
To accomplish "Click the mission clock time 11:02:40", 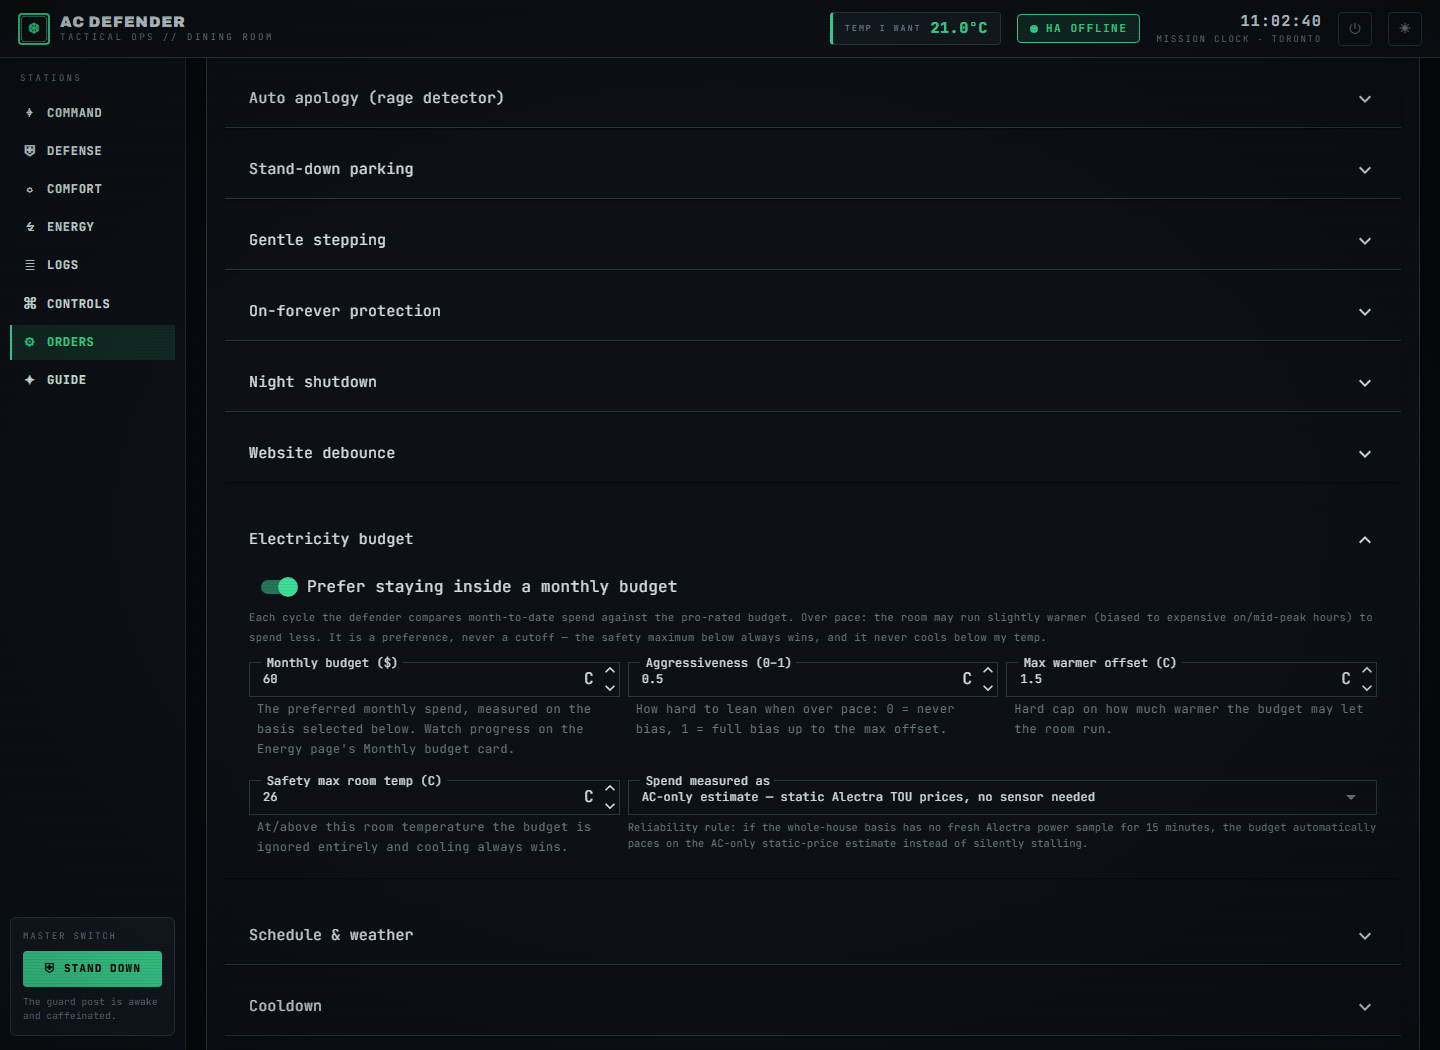I will pos(1280,21).
